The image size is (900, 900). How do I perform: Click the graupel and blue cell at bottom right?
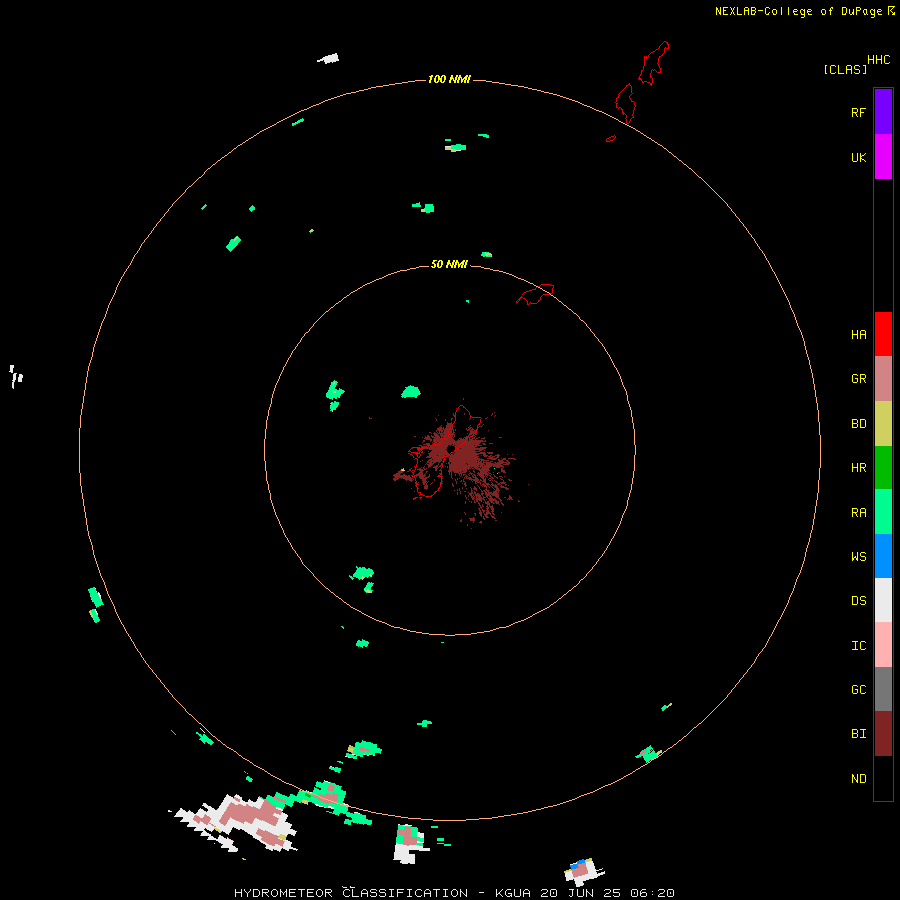click(x=583, y=872)
